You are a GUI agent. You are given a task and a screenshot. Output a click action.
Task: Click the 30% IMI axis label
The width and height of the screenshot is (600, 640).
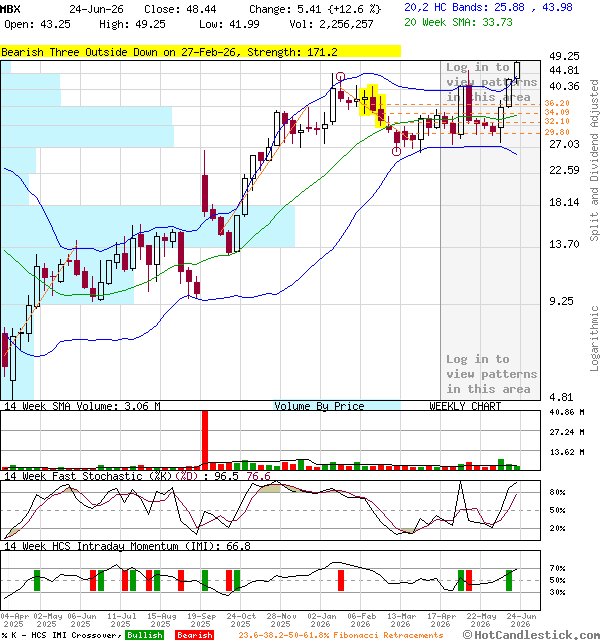[558, 592]
